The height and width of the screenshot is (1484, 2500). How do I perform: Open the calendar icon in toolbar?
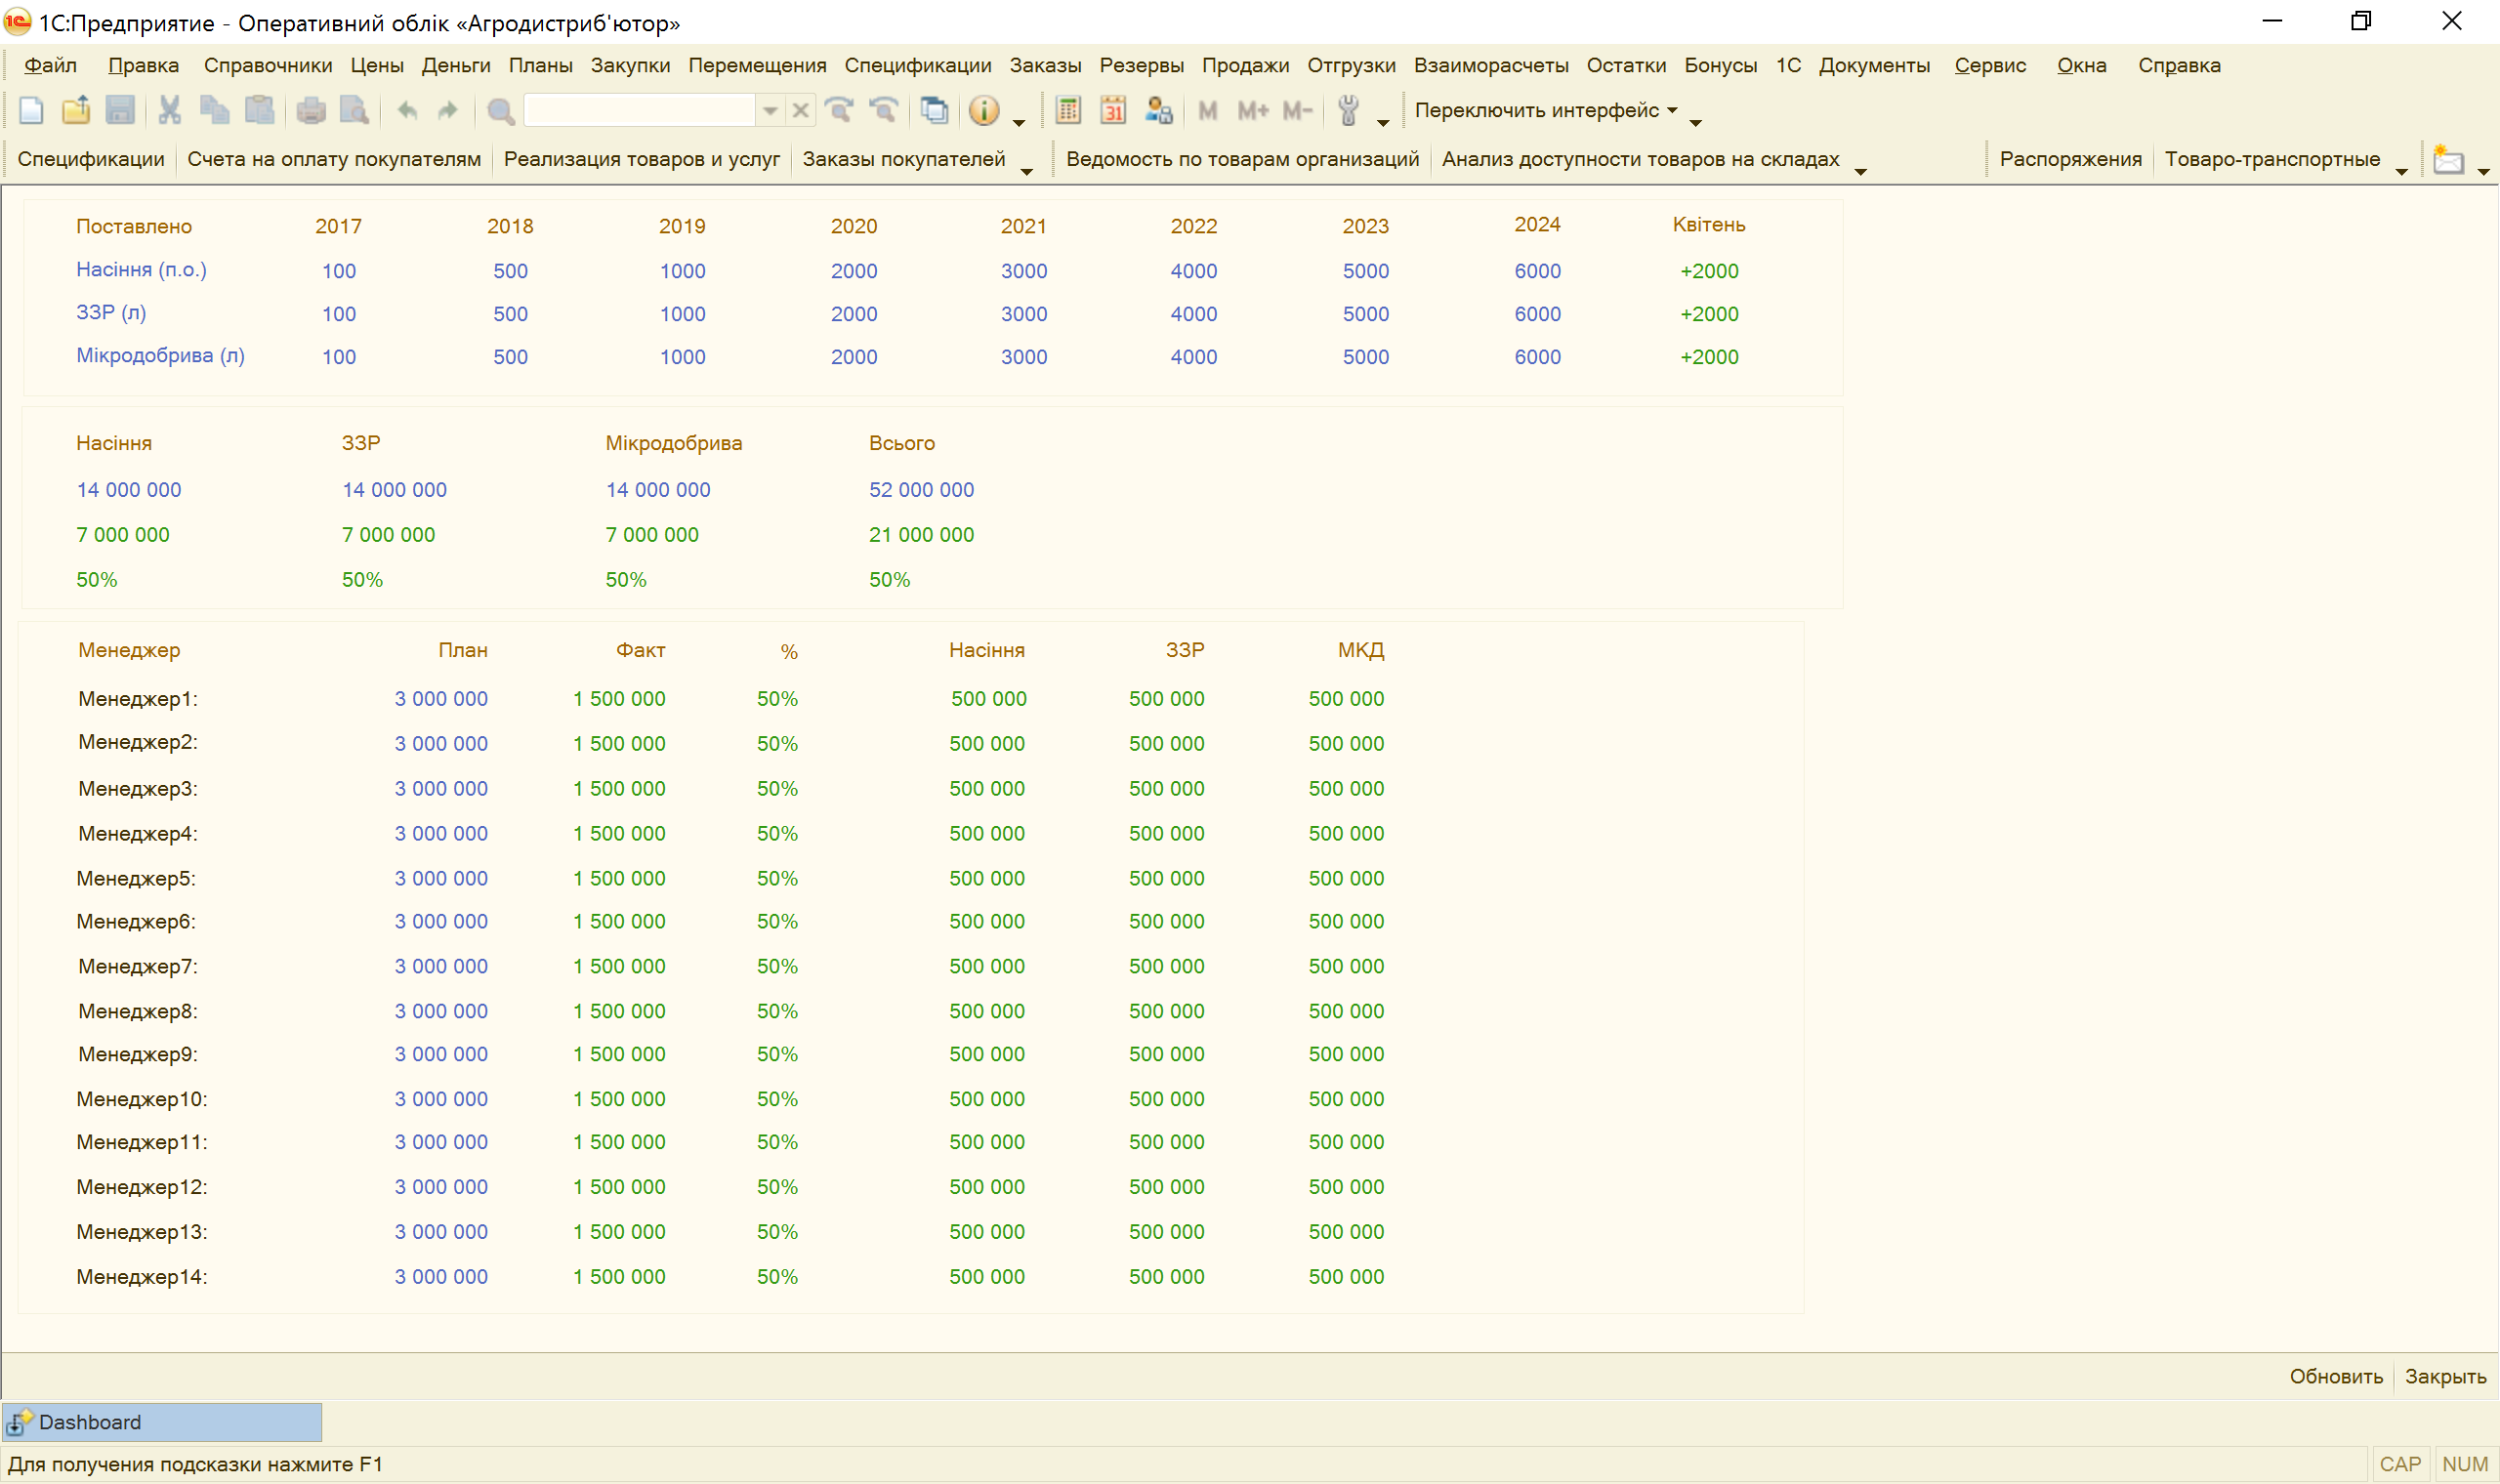click(x=1113, y=110)
